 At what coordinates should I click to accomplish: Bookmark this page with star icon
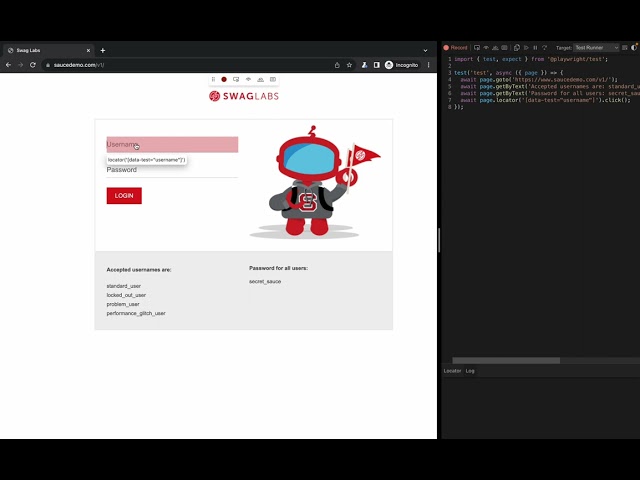coord(349,65)
